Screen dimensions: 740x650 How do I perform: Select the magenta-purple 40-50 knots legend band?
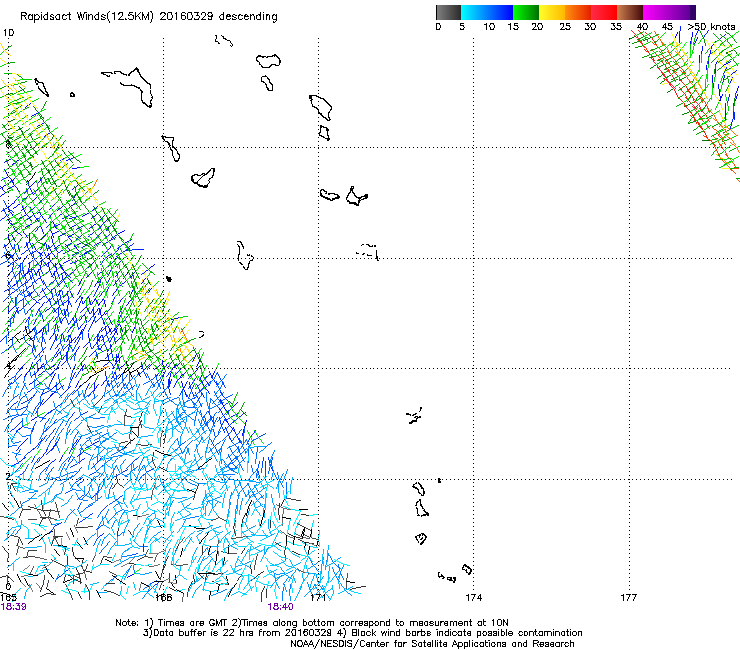669,12
